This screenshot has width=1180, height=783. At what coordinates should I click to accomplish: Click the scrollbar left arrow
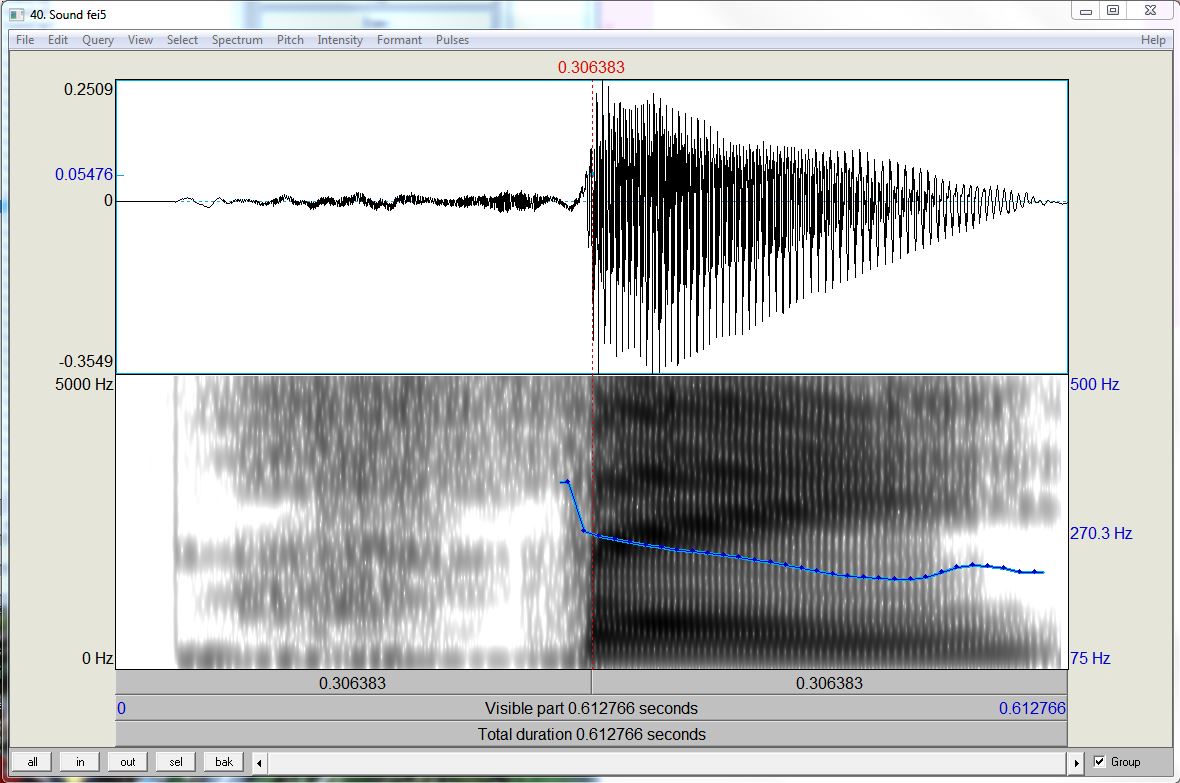(259, 763)
